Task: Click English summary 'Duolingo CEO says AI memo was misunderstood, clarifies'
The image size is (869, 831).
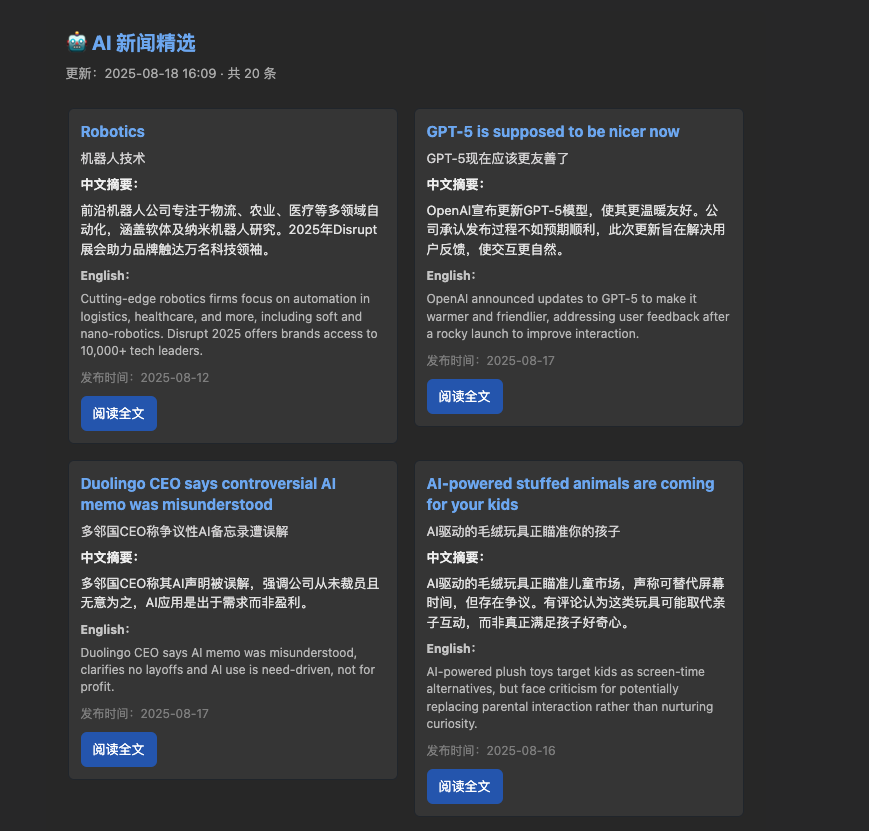Action: coord(228,670)
